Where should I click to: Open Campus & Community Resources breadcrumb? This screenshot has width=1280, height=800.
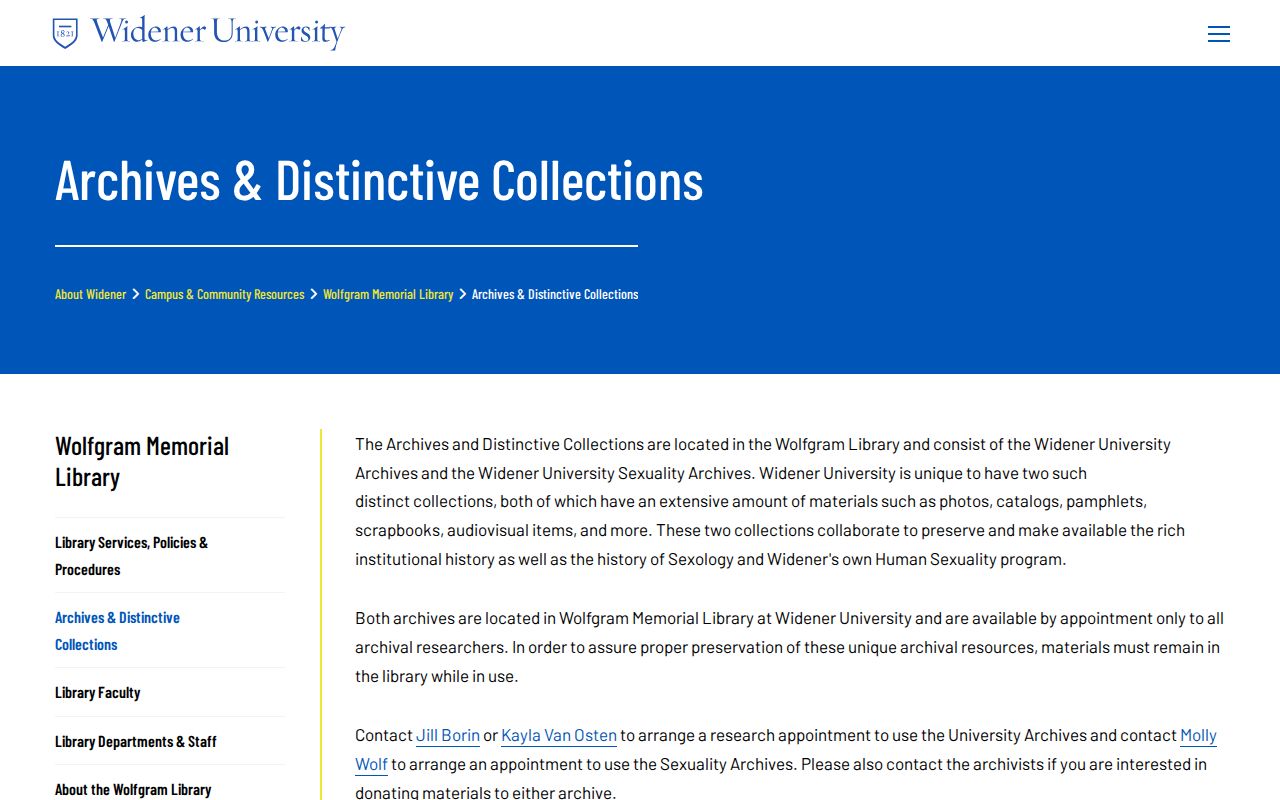[x=225, y=294]
